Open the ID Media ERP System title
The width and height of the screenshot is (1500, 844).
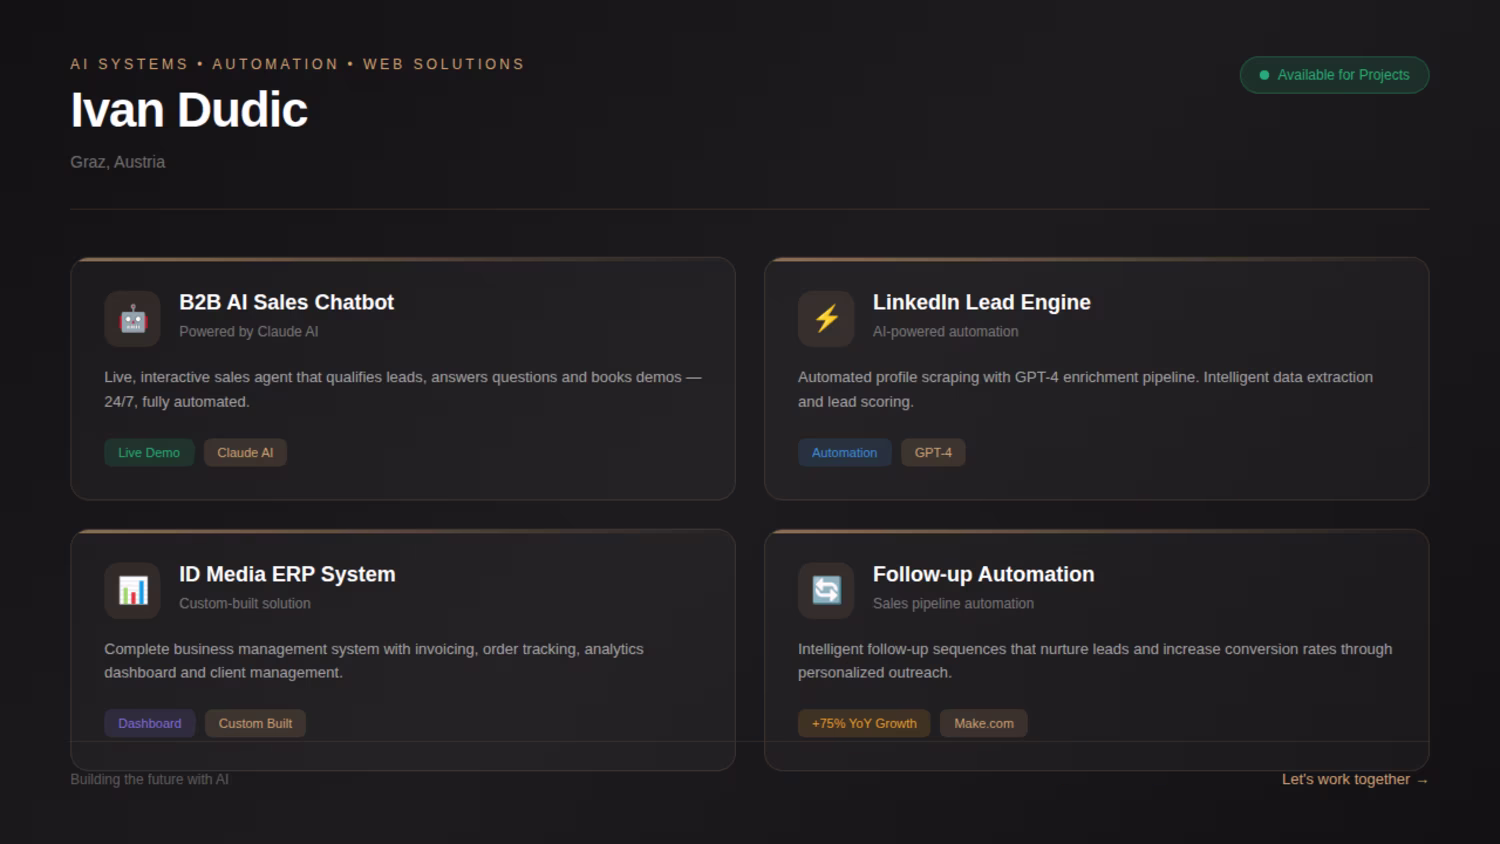click(x=287, y=574)
